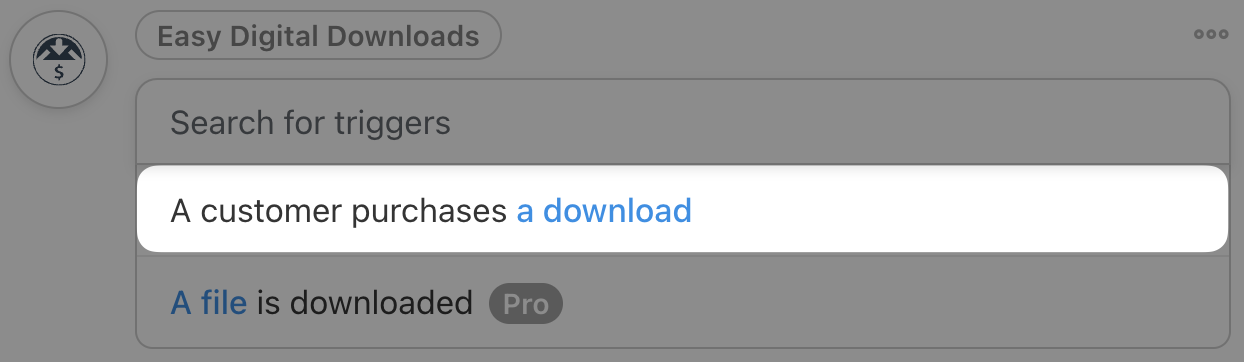Click the 'Search for triggers' placeholder text
Image resolution: width=1244 pixels, height=362 pixels.
[311, 123]
